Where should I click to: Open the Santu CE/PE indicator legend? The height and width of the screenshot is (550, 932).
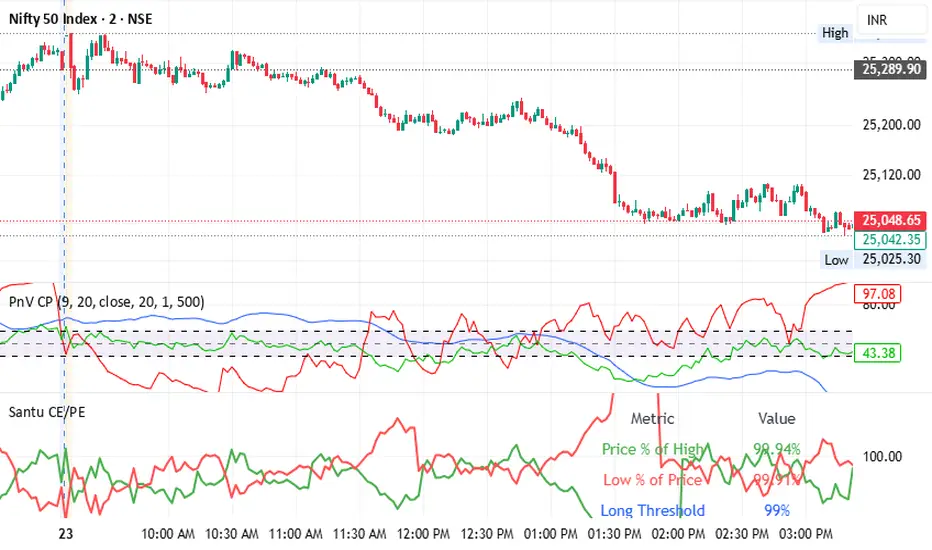point(46,412)
